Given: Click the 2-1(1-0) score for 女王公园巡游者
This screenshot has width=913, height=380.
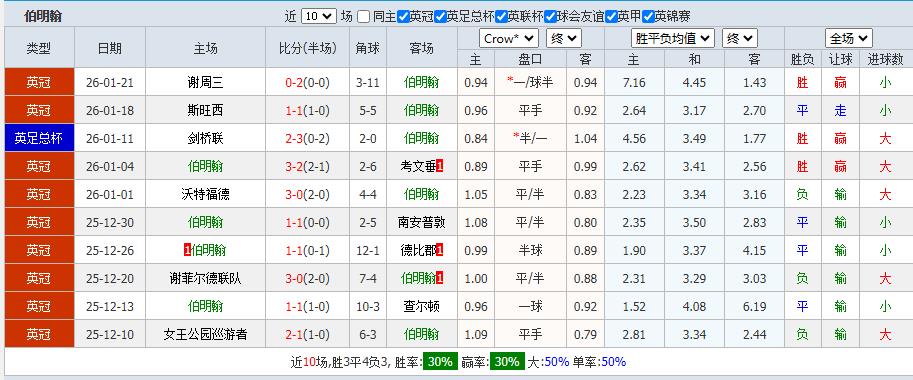Looking at the screenshot, I should coord(307,334).
